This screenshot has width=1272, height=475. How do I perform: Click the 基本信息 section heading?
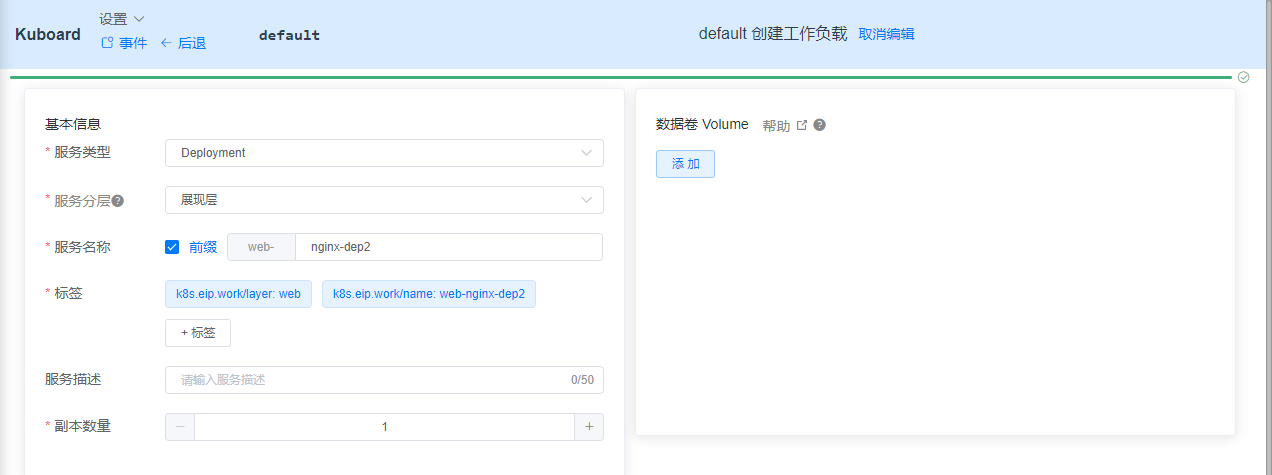coord(73,125)
